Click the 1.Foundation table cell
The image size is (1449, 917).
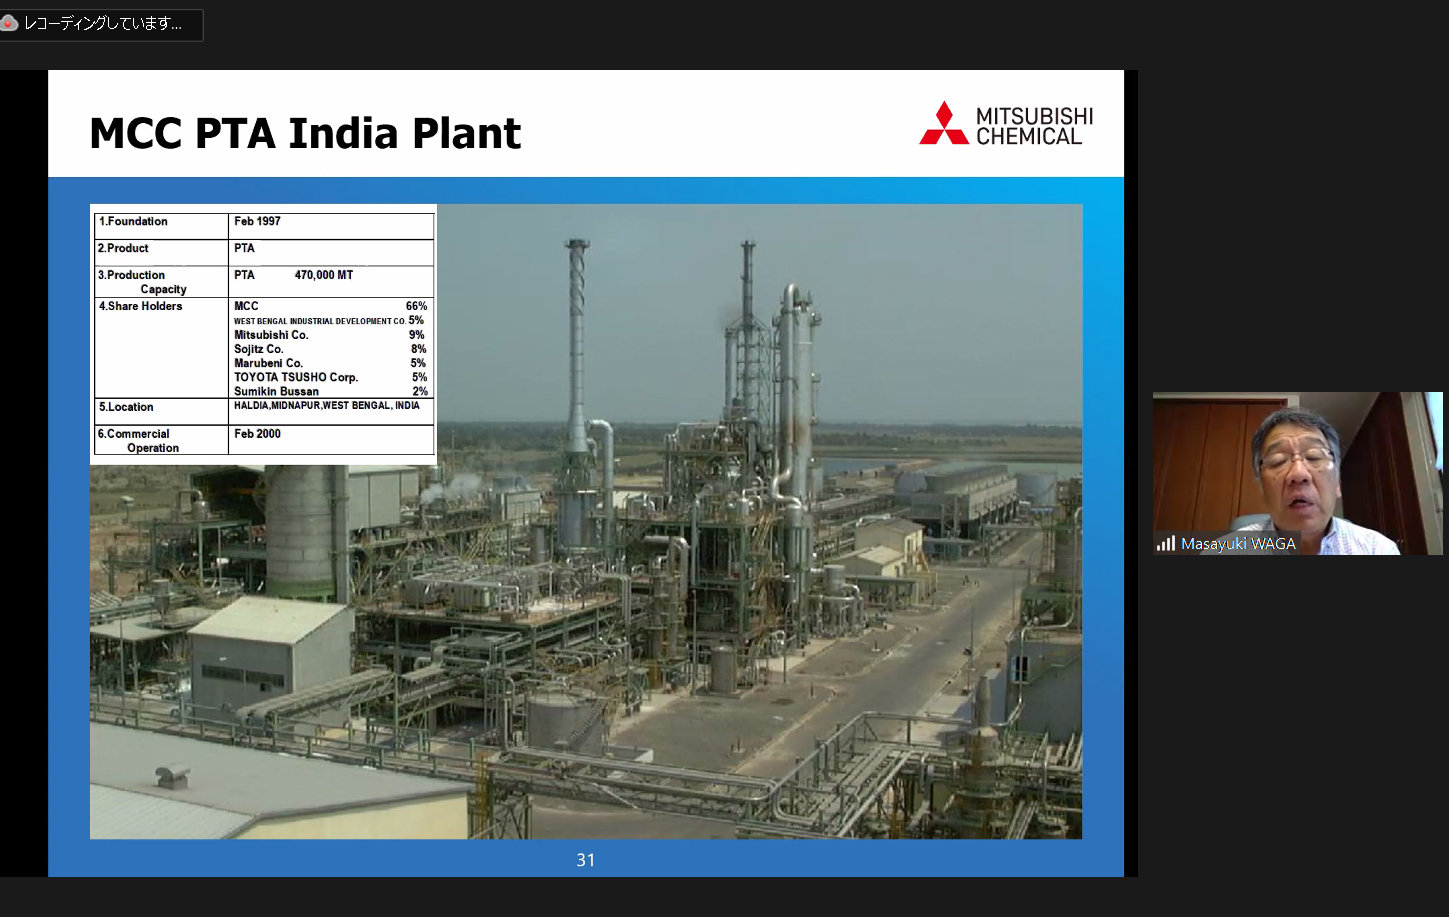pyautogui.click(x=160, y=226)
